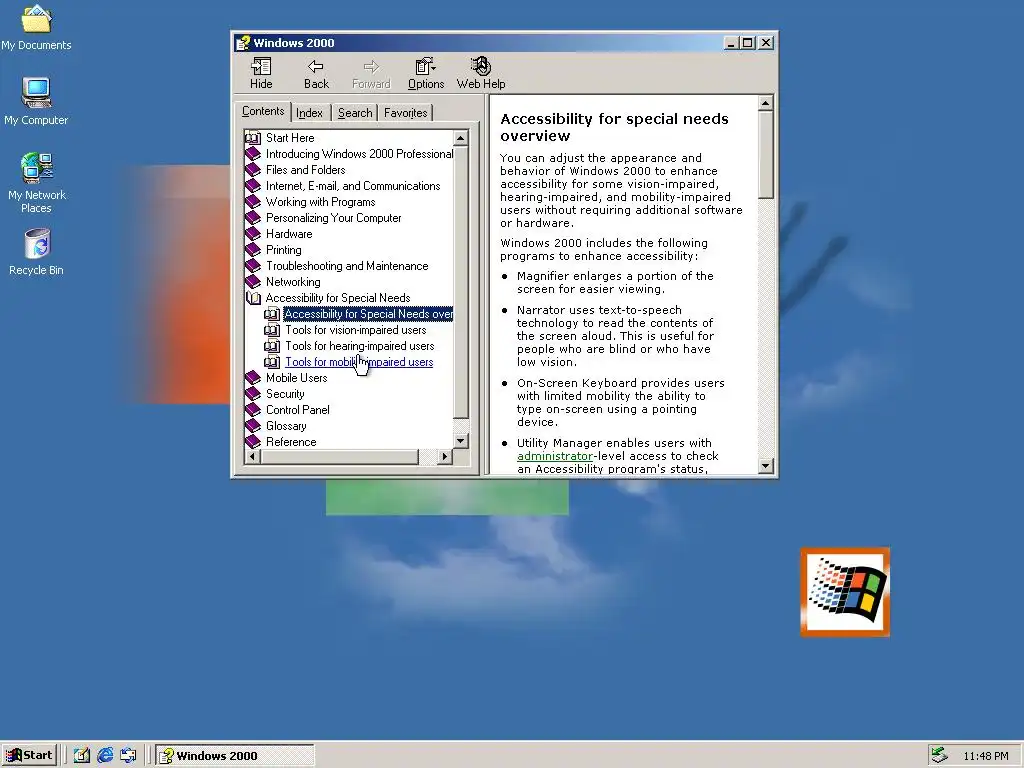1024x768 pixels.
Task: Open the Start menu
Action: pos(29,756)
